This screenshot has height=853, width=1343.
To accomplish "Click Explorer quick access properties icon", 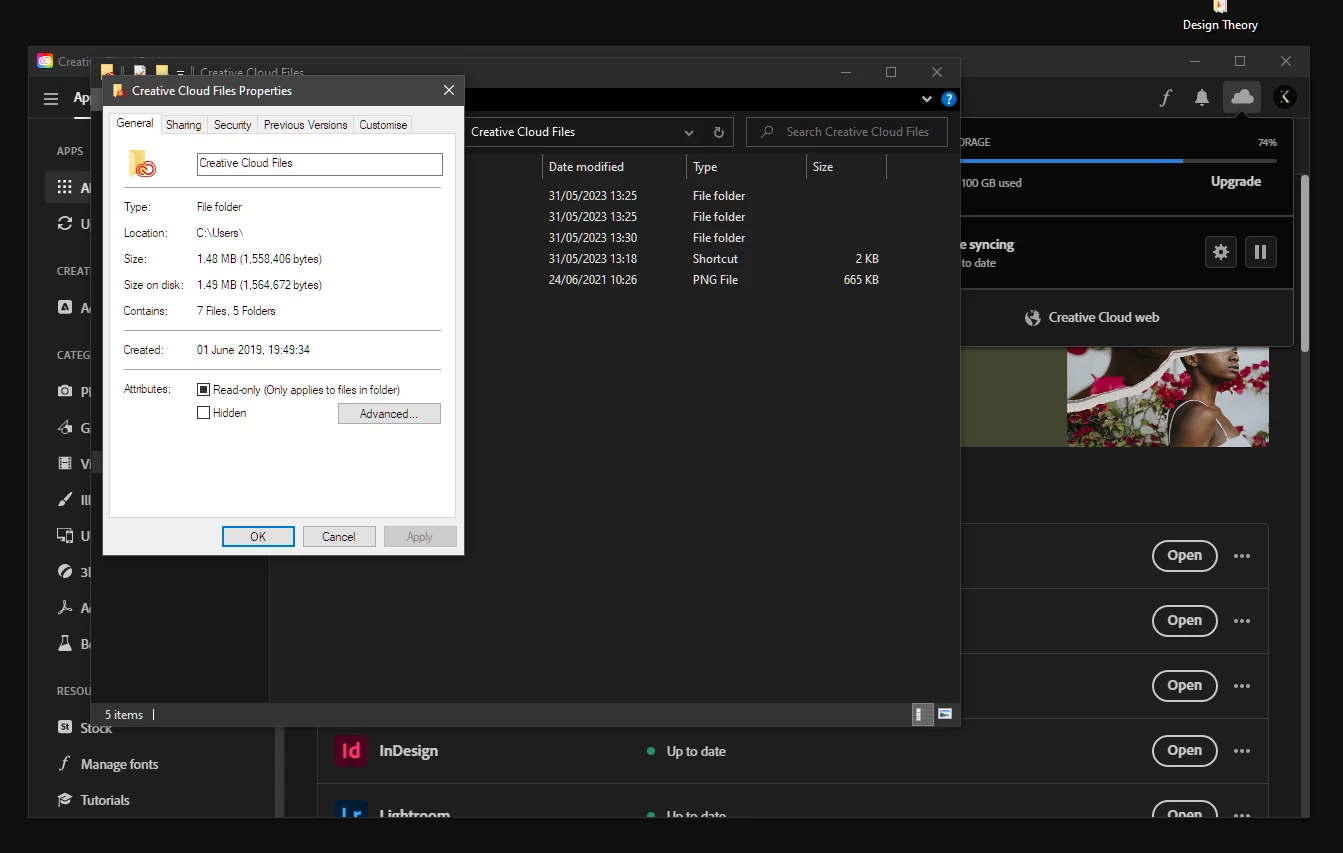I will (140, 72).
